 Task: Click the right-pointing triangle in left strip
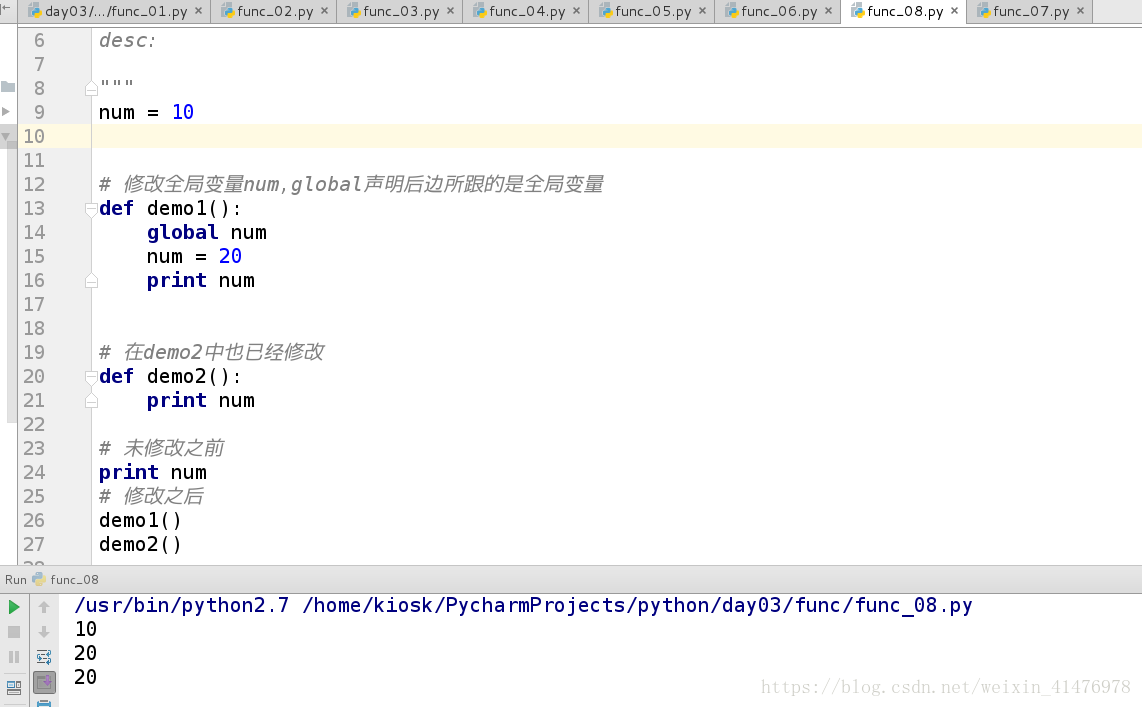tap(6, 111)
